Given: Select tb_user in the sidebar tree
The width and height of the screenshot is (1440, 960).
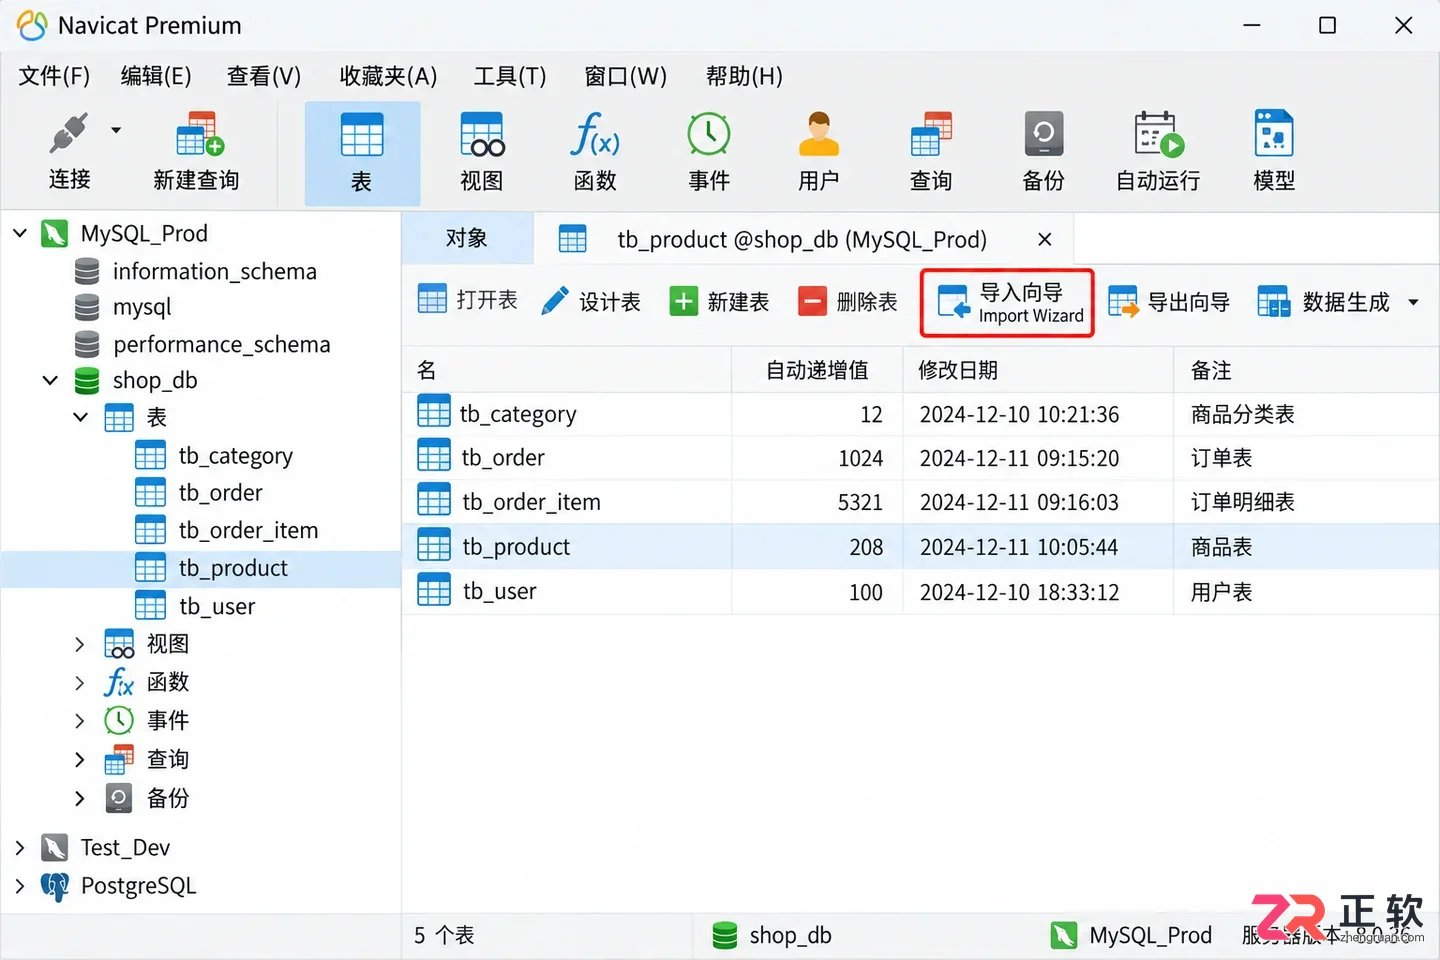Looking at the screenshot, I should [217, 606].
